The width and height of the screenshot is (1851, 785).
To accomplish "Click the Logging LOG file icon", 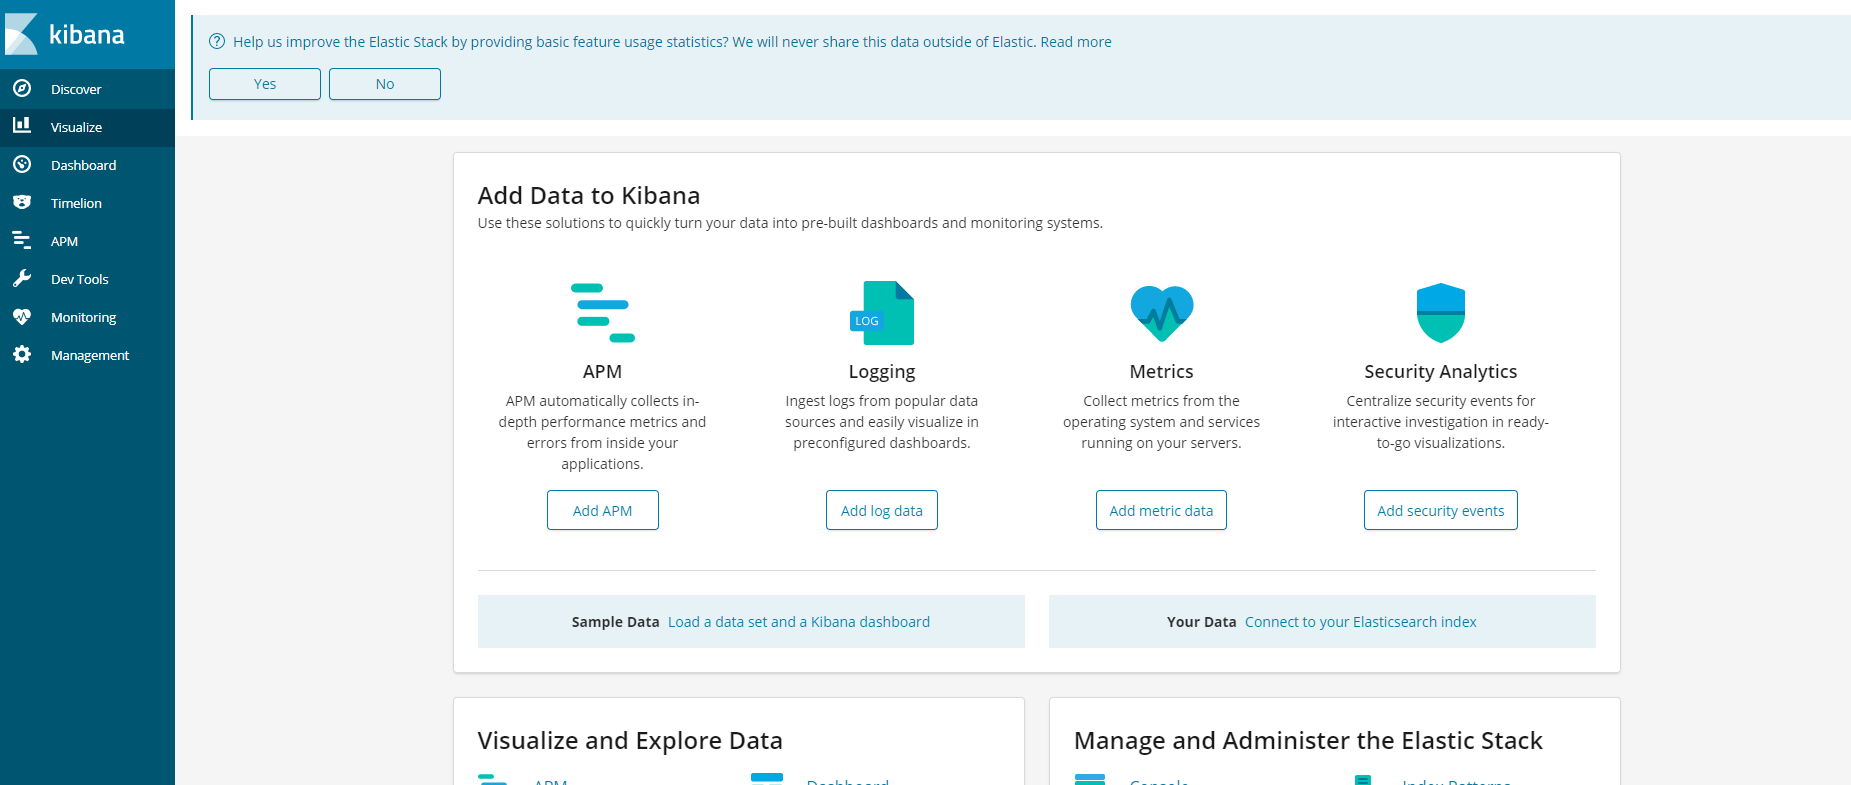I will 882,313.
